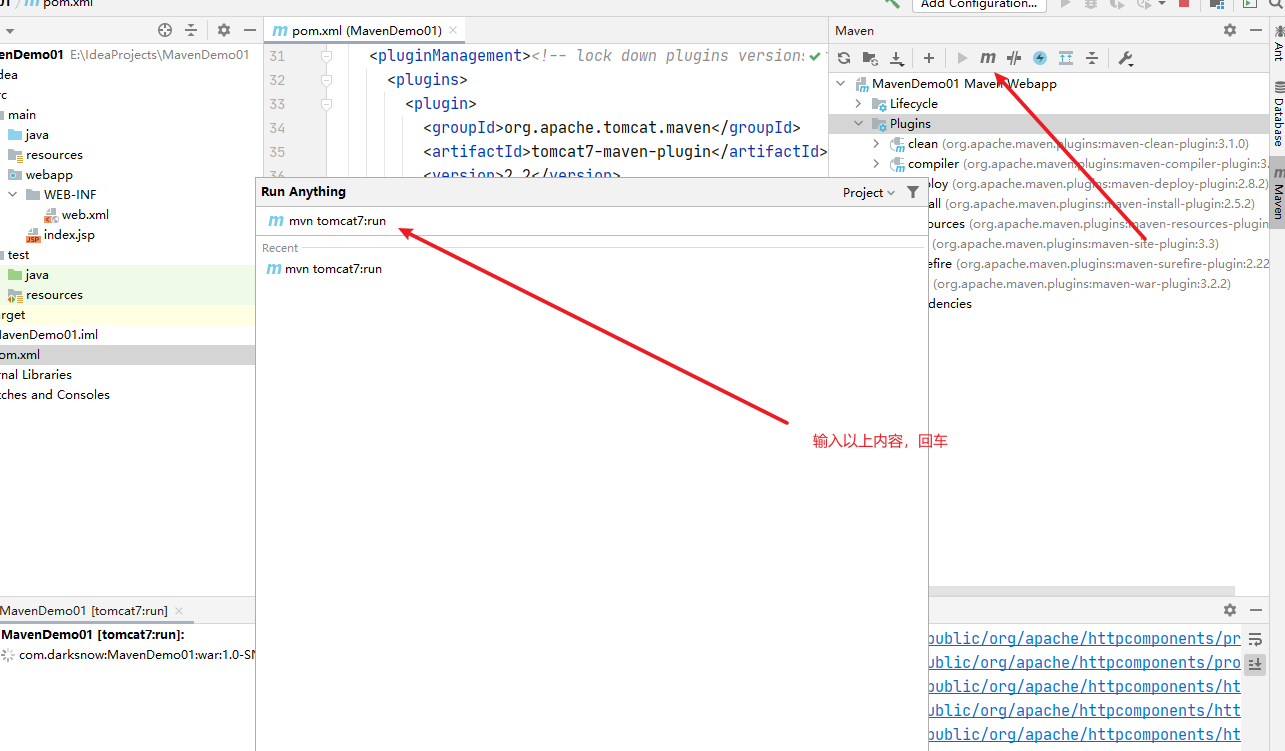Expand the compiler plugin node
This screenshot has width=1285, height=751.
pos(876,164)
